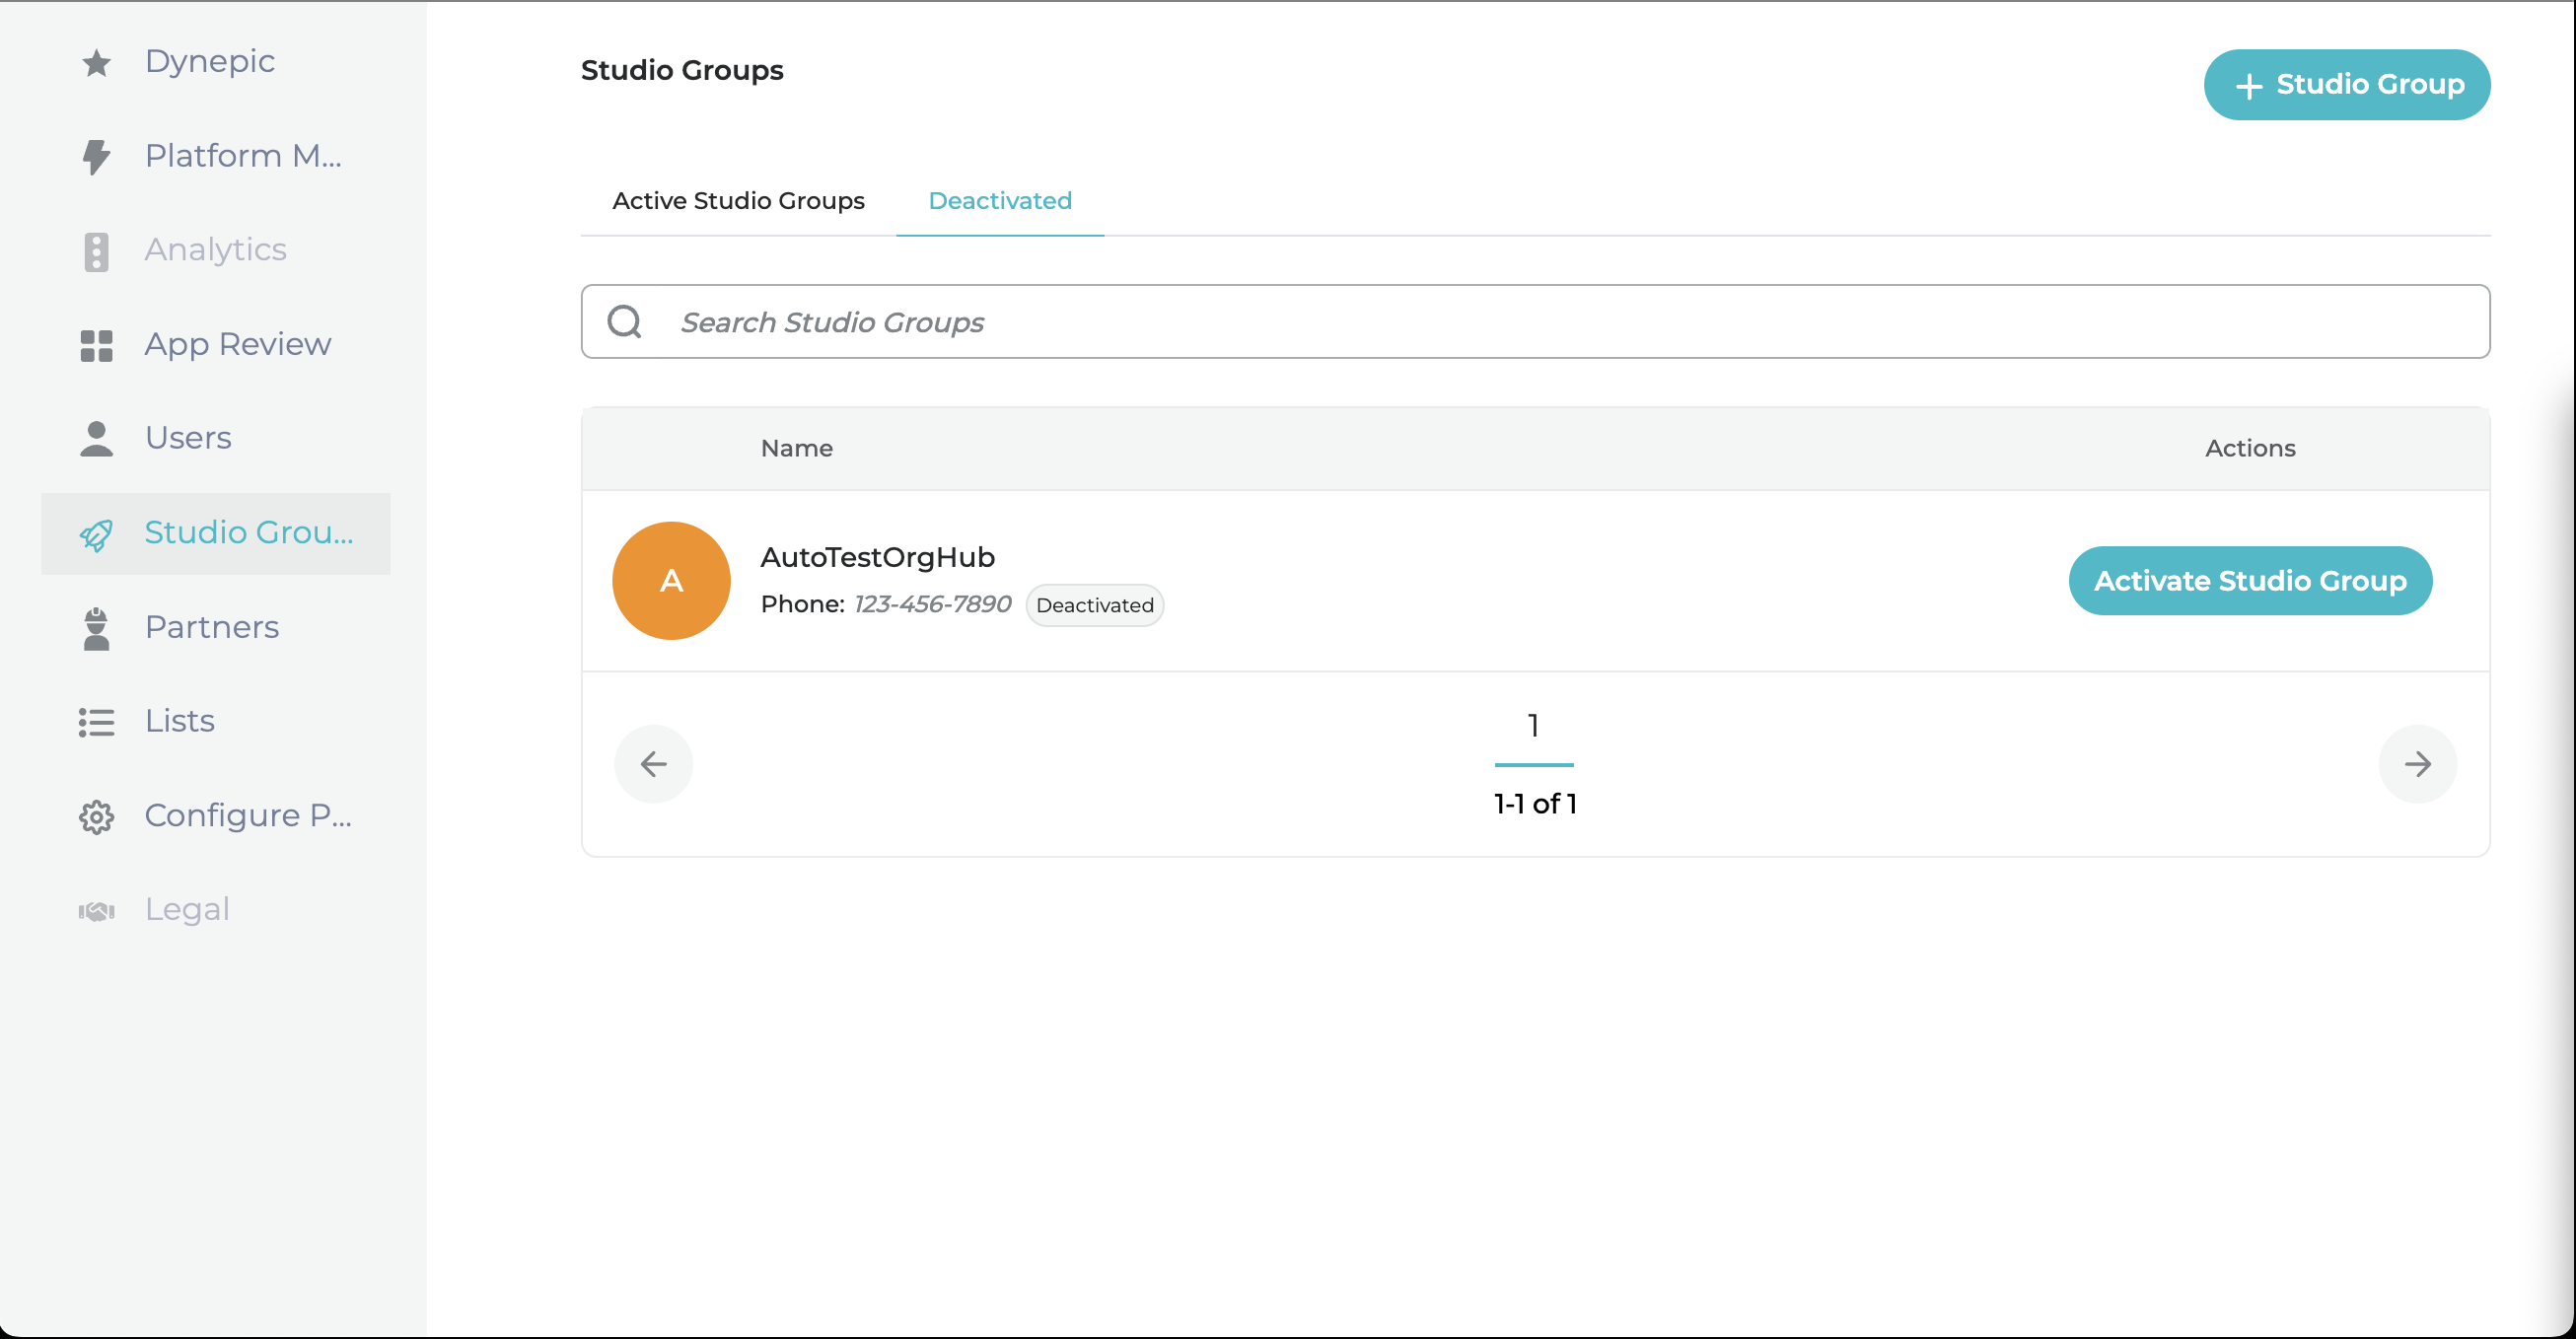Click the Lists bullet icon
The height and width of the screenshot is (1339, 2576).
96,722
